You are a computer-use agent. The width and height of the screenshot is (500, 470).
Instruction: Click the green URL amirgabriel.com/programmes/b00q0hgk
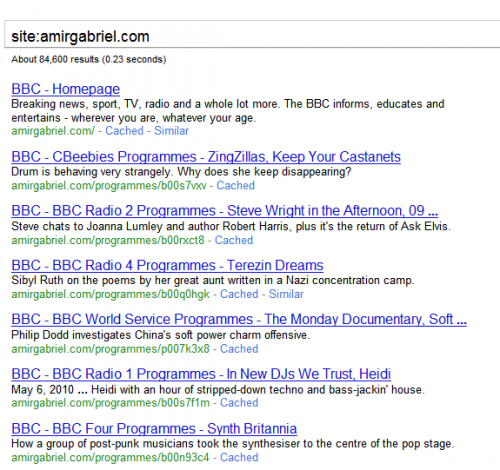point(111,294)
